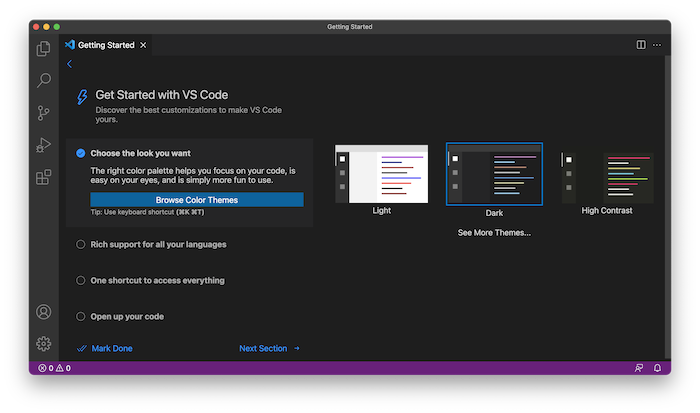Check the 'Open up your code' circle
The image size is (700, 413).
click(x=80, y=317)
